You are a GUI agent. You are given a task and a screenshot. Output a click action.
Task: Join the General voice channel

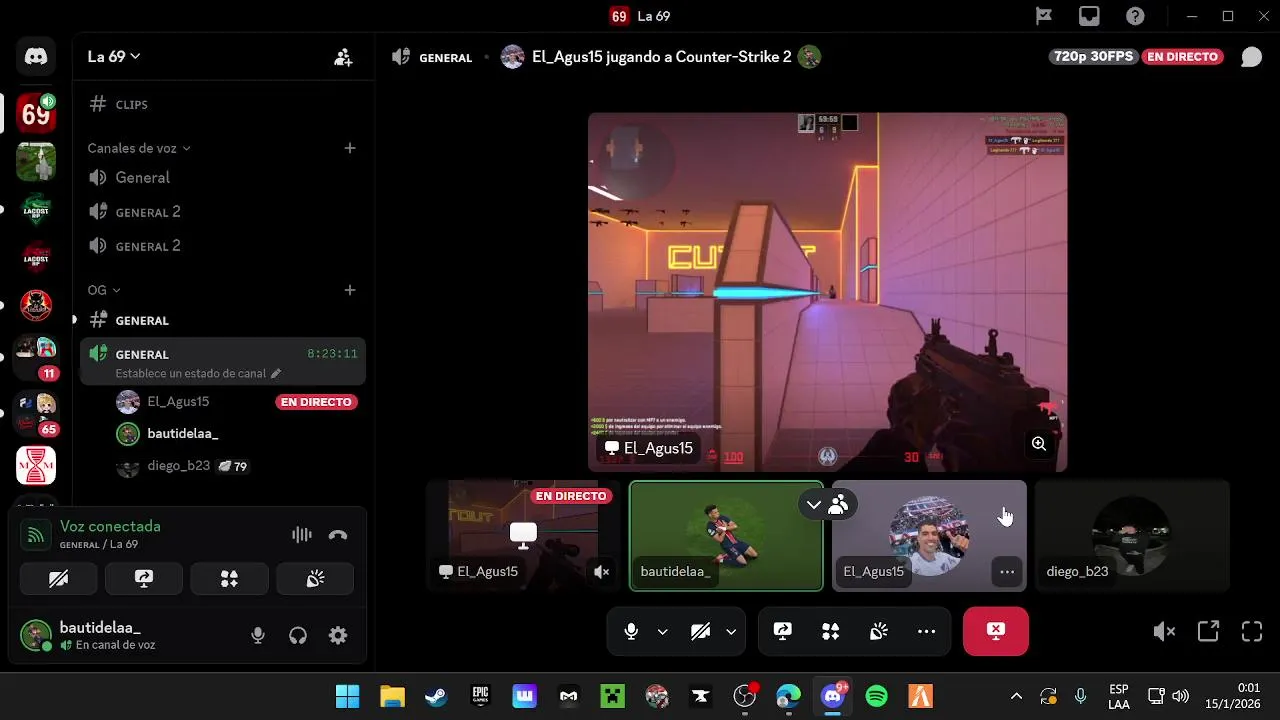click(x=223, y=177)
